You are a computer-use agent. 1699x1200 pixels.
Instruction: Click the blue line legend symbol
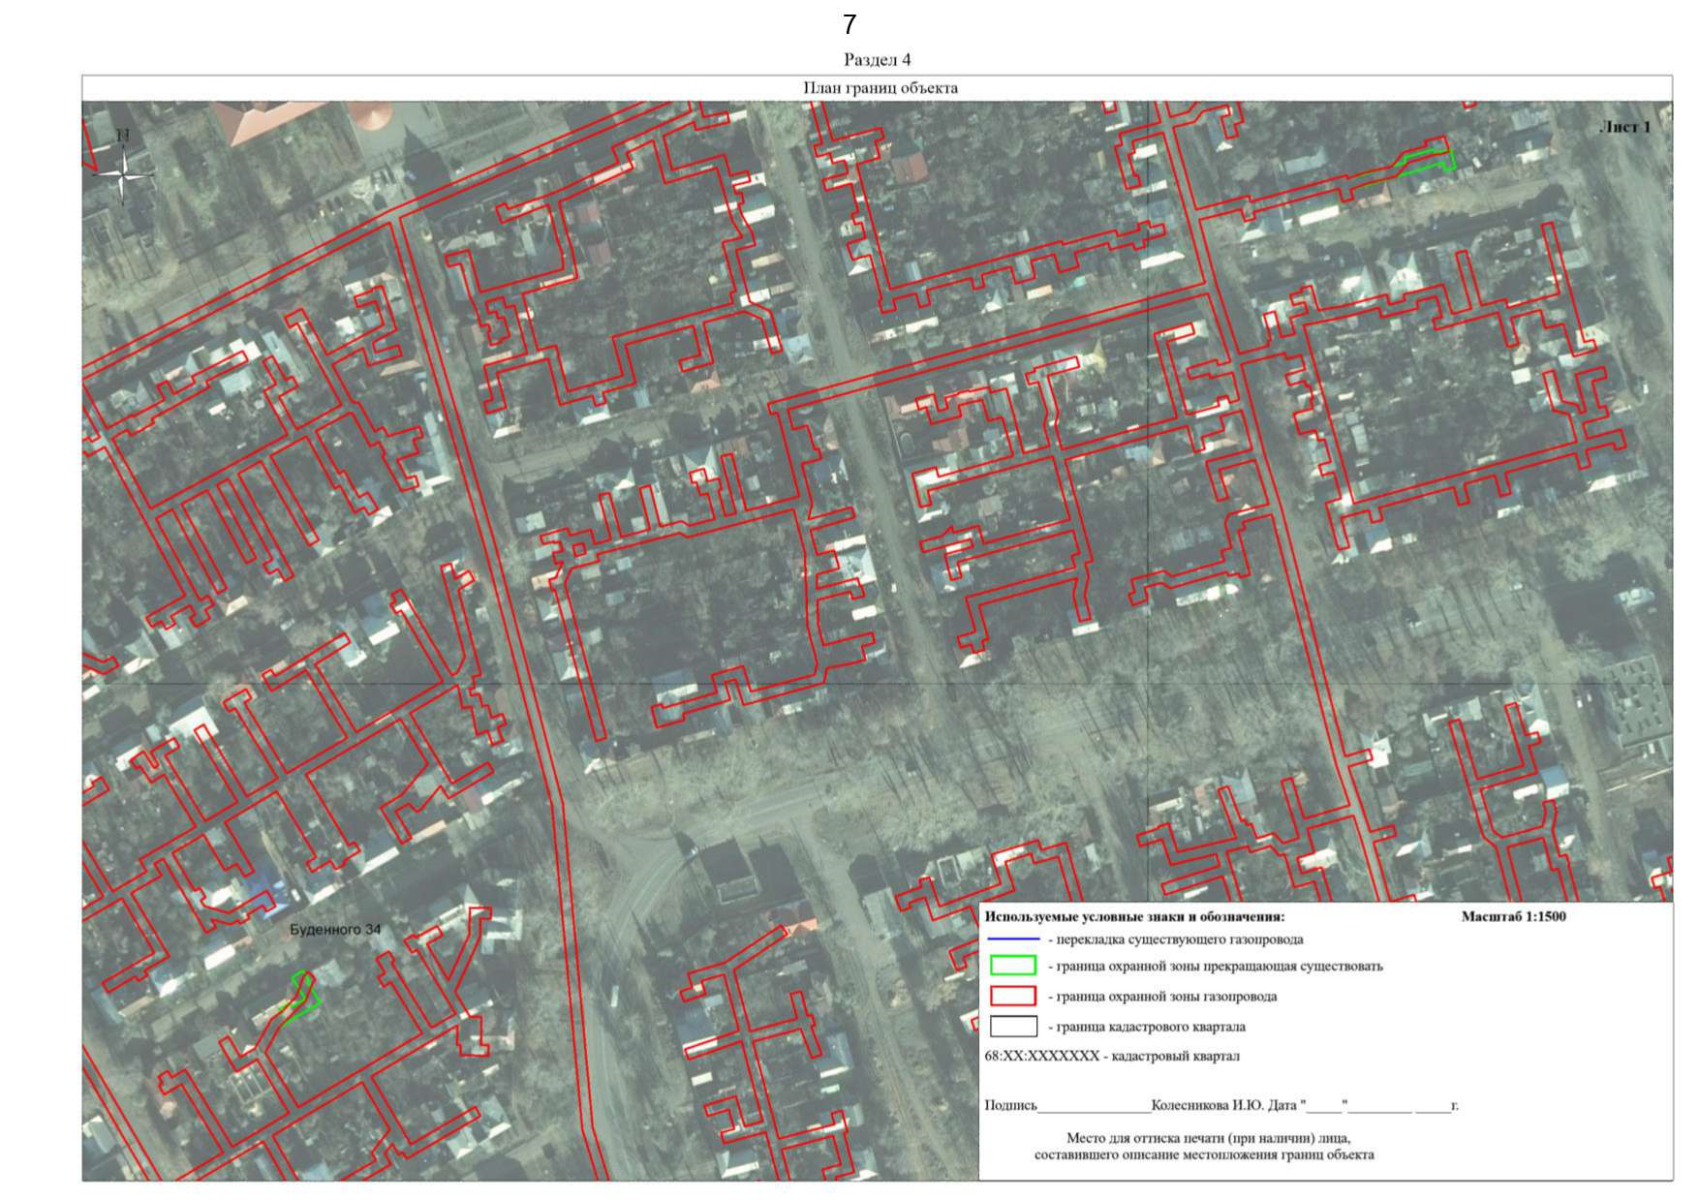click(1013, 940)
